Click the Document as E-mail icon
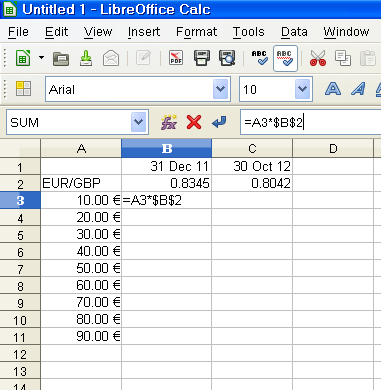Viewport: 381px width, 390px height. pyautogui.click(x=111, y=58)
